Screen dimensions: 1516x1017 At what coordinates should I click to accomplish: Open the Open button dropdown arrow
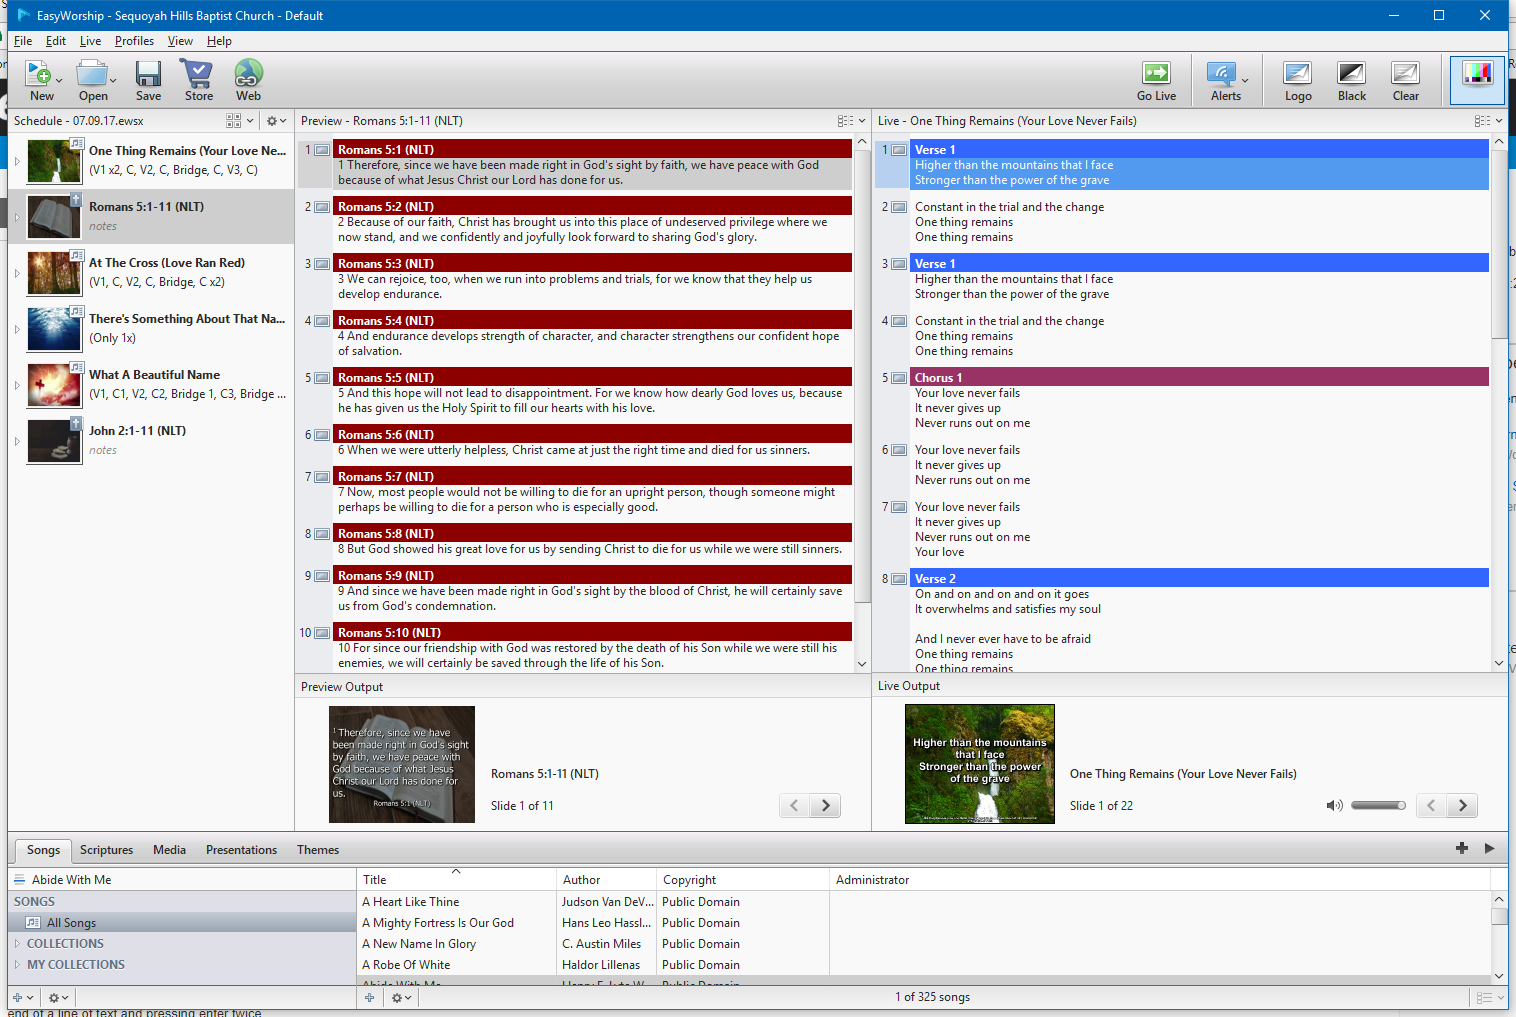[x=113, y=81]
